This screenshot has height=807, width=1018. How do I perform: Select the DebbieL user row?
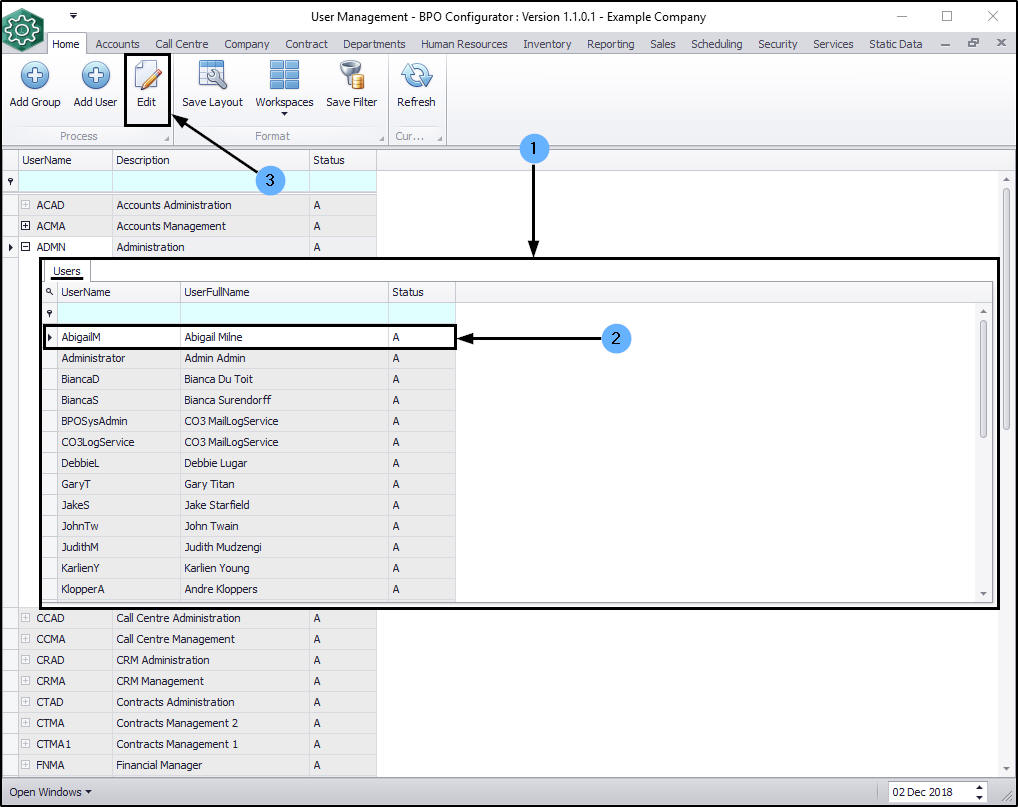[250, 463]
